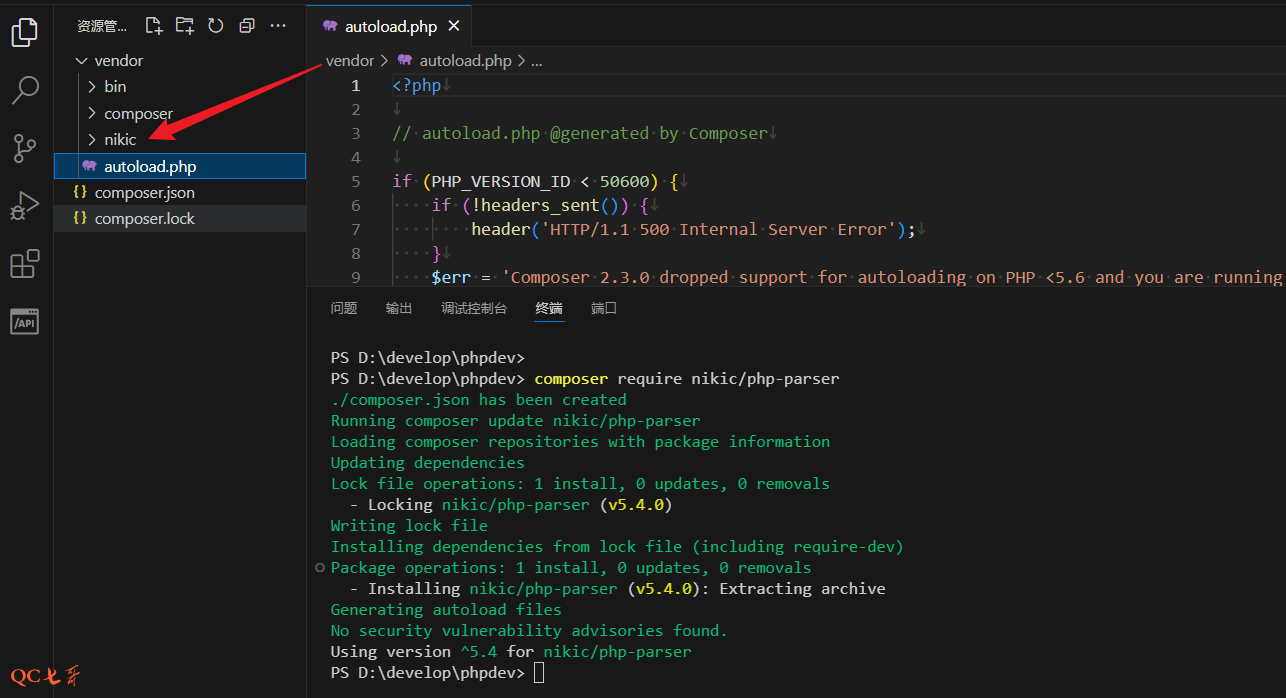Screen dimensions: 1286x698
Task: Click the Refresh Explorer icon
Action: (215, 25)
